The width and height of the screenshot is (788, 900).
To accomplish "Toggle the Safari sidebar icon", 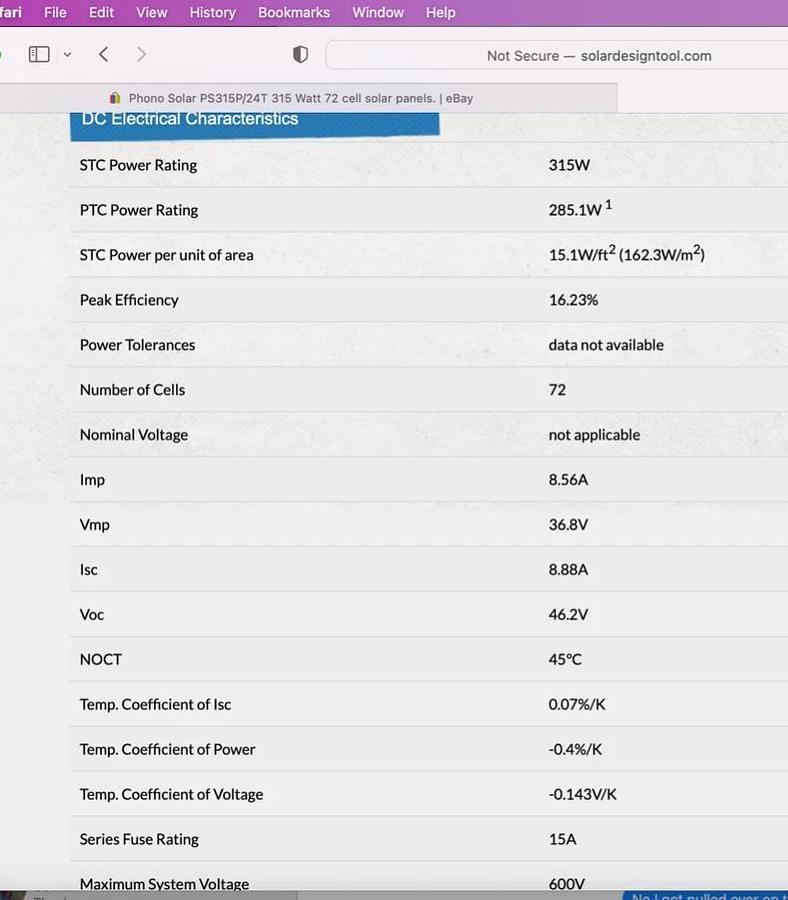I will point(39,54).
